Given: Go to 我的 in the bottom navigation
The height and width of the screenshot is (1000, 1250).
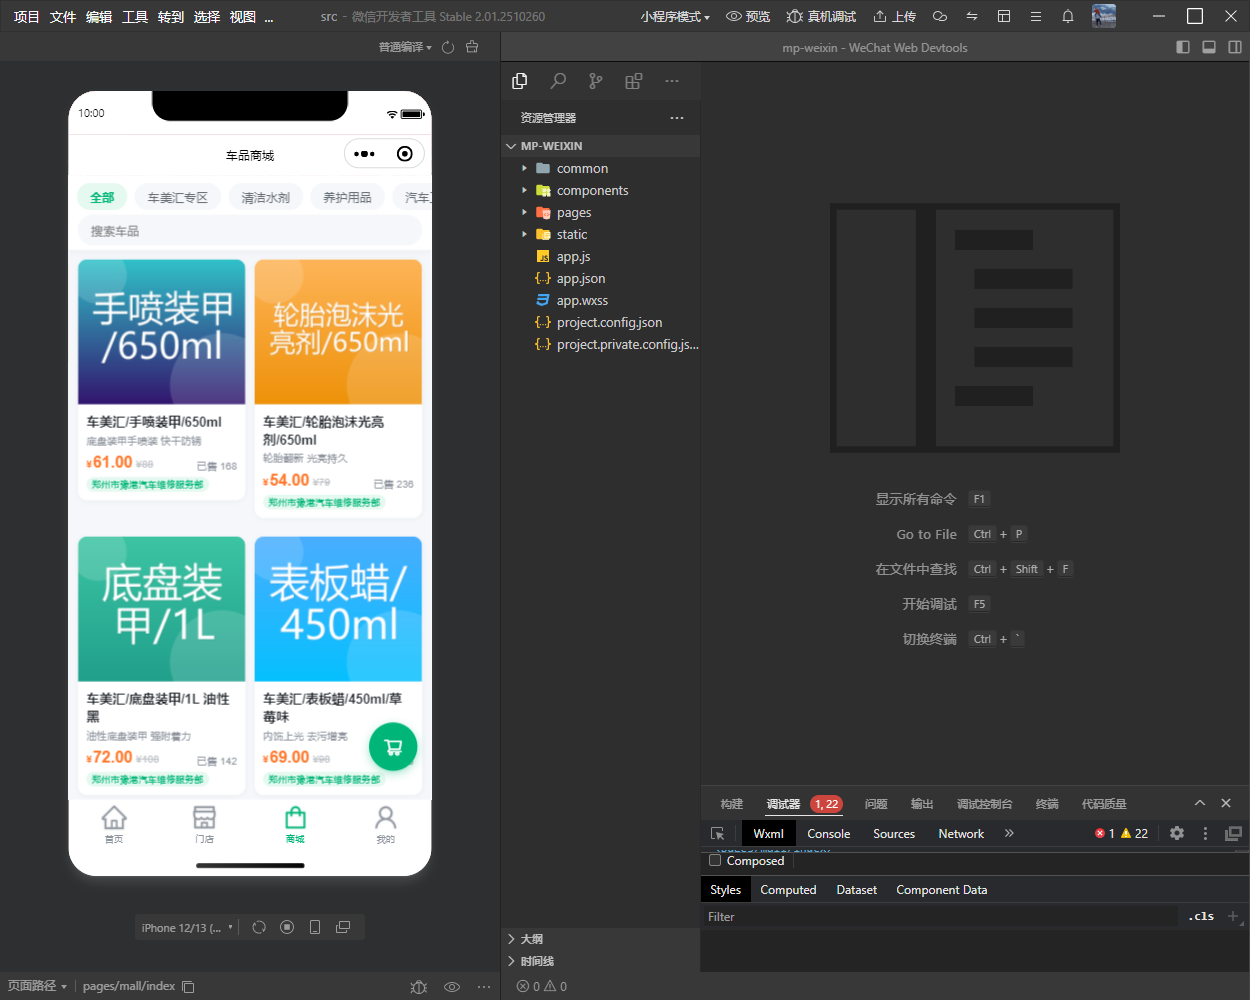Looking at the screenshot, I should [x=386, y=825].
